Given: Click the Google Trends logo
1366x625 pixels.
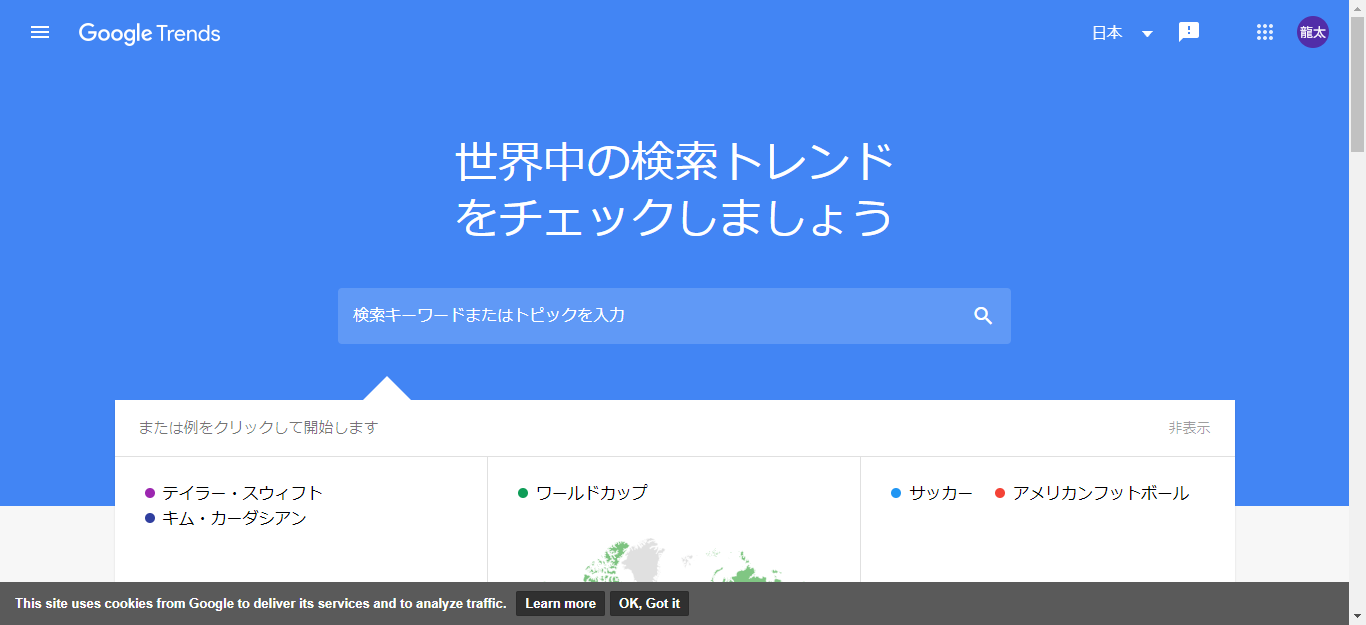Looking at the screenshot, I should (x=150, y=33).
